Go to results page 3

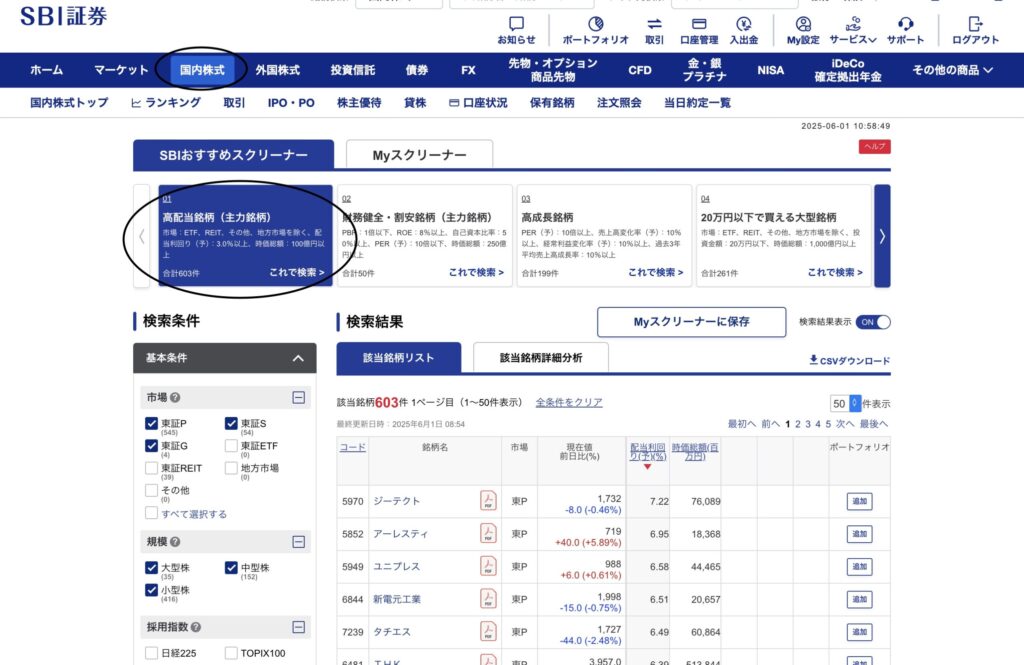point(808,424)
